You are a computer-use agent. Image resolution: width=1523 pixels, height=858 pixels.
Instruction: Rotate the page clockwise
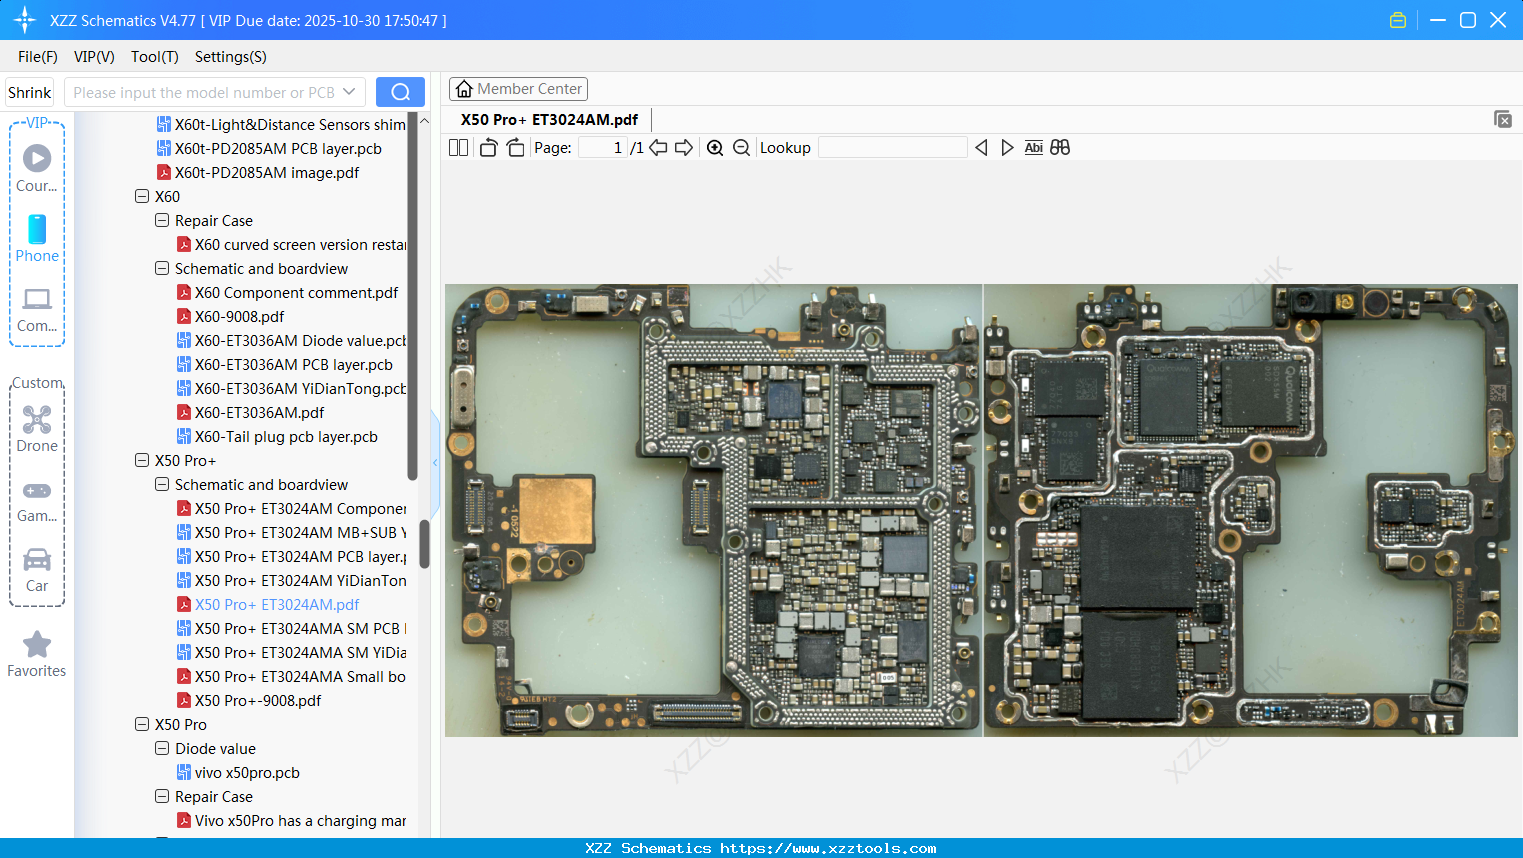[x=515, y=148]
